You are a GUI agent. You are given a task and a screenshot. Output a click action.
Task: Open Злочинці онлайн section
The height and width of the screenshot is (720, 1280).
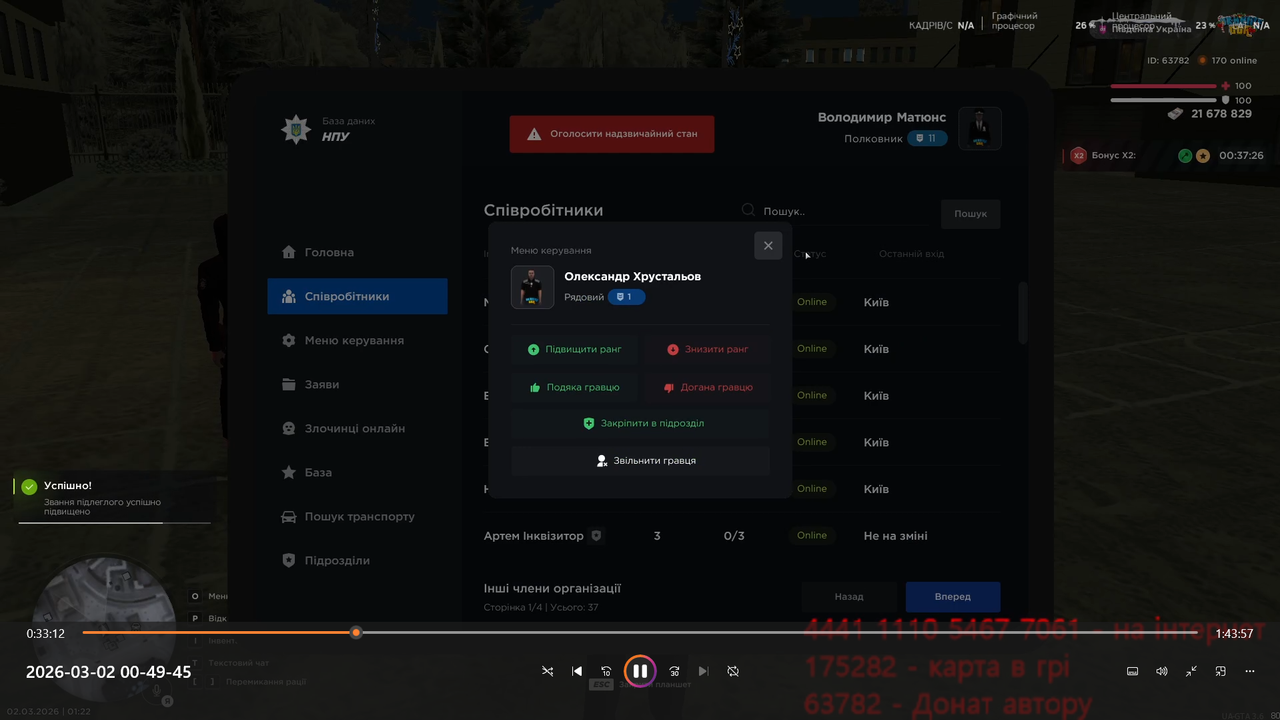357,429
